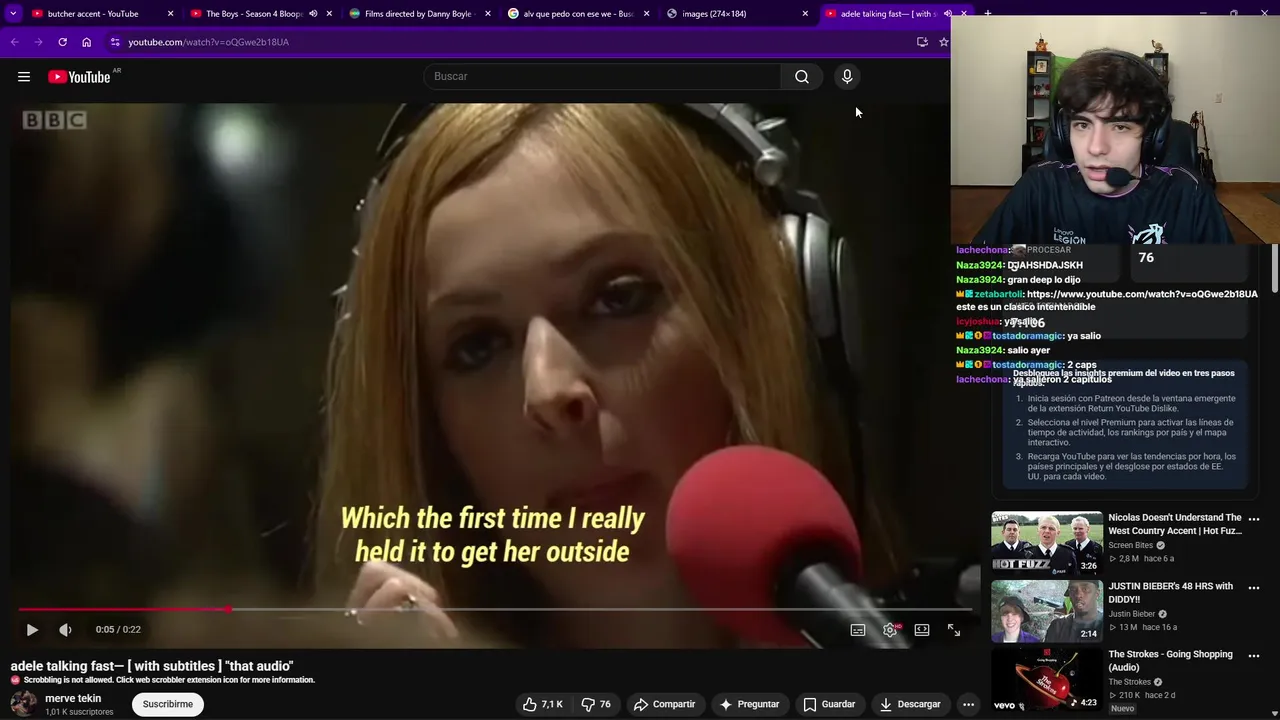The image size is (1280, 720).
Task: Subscribe using the Suscribirme button
Action: 168,704
